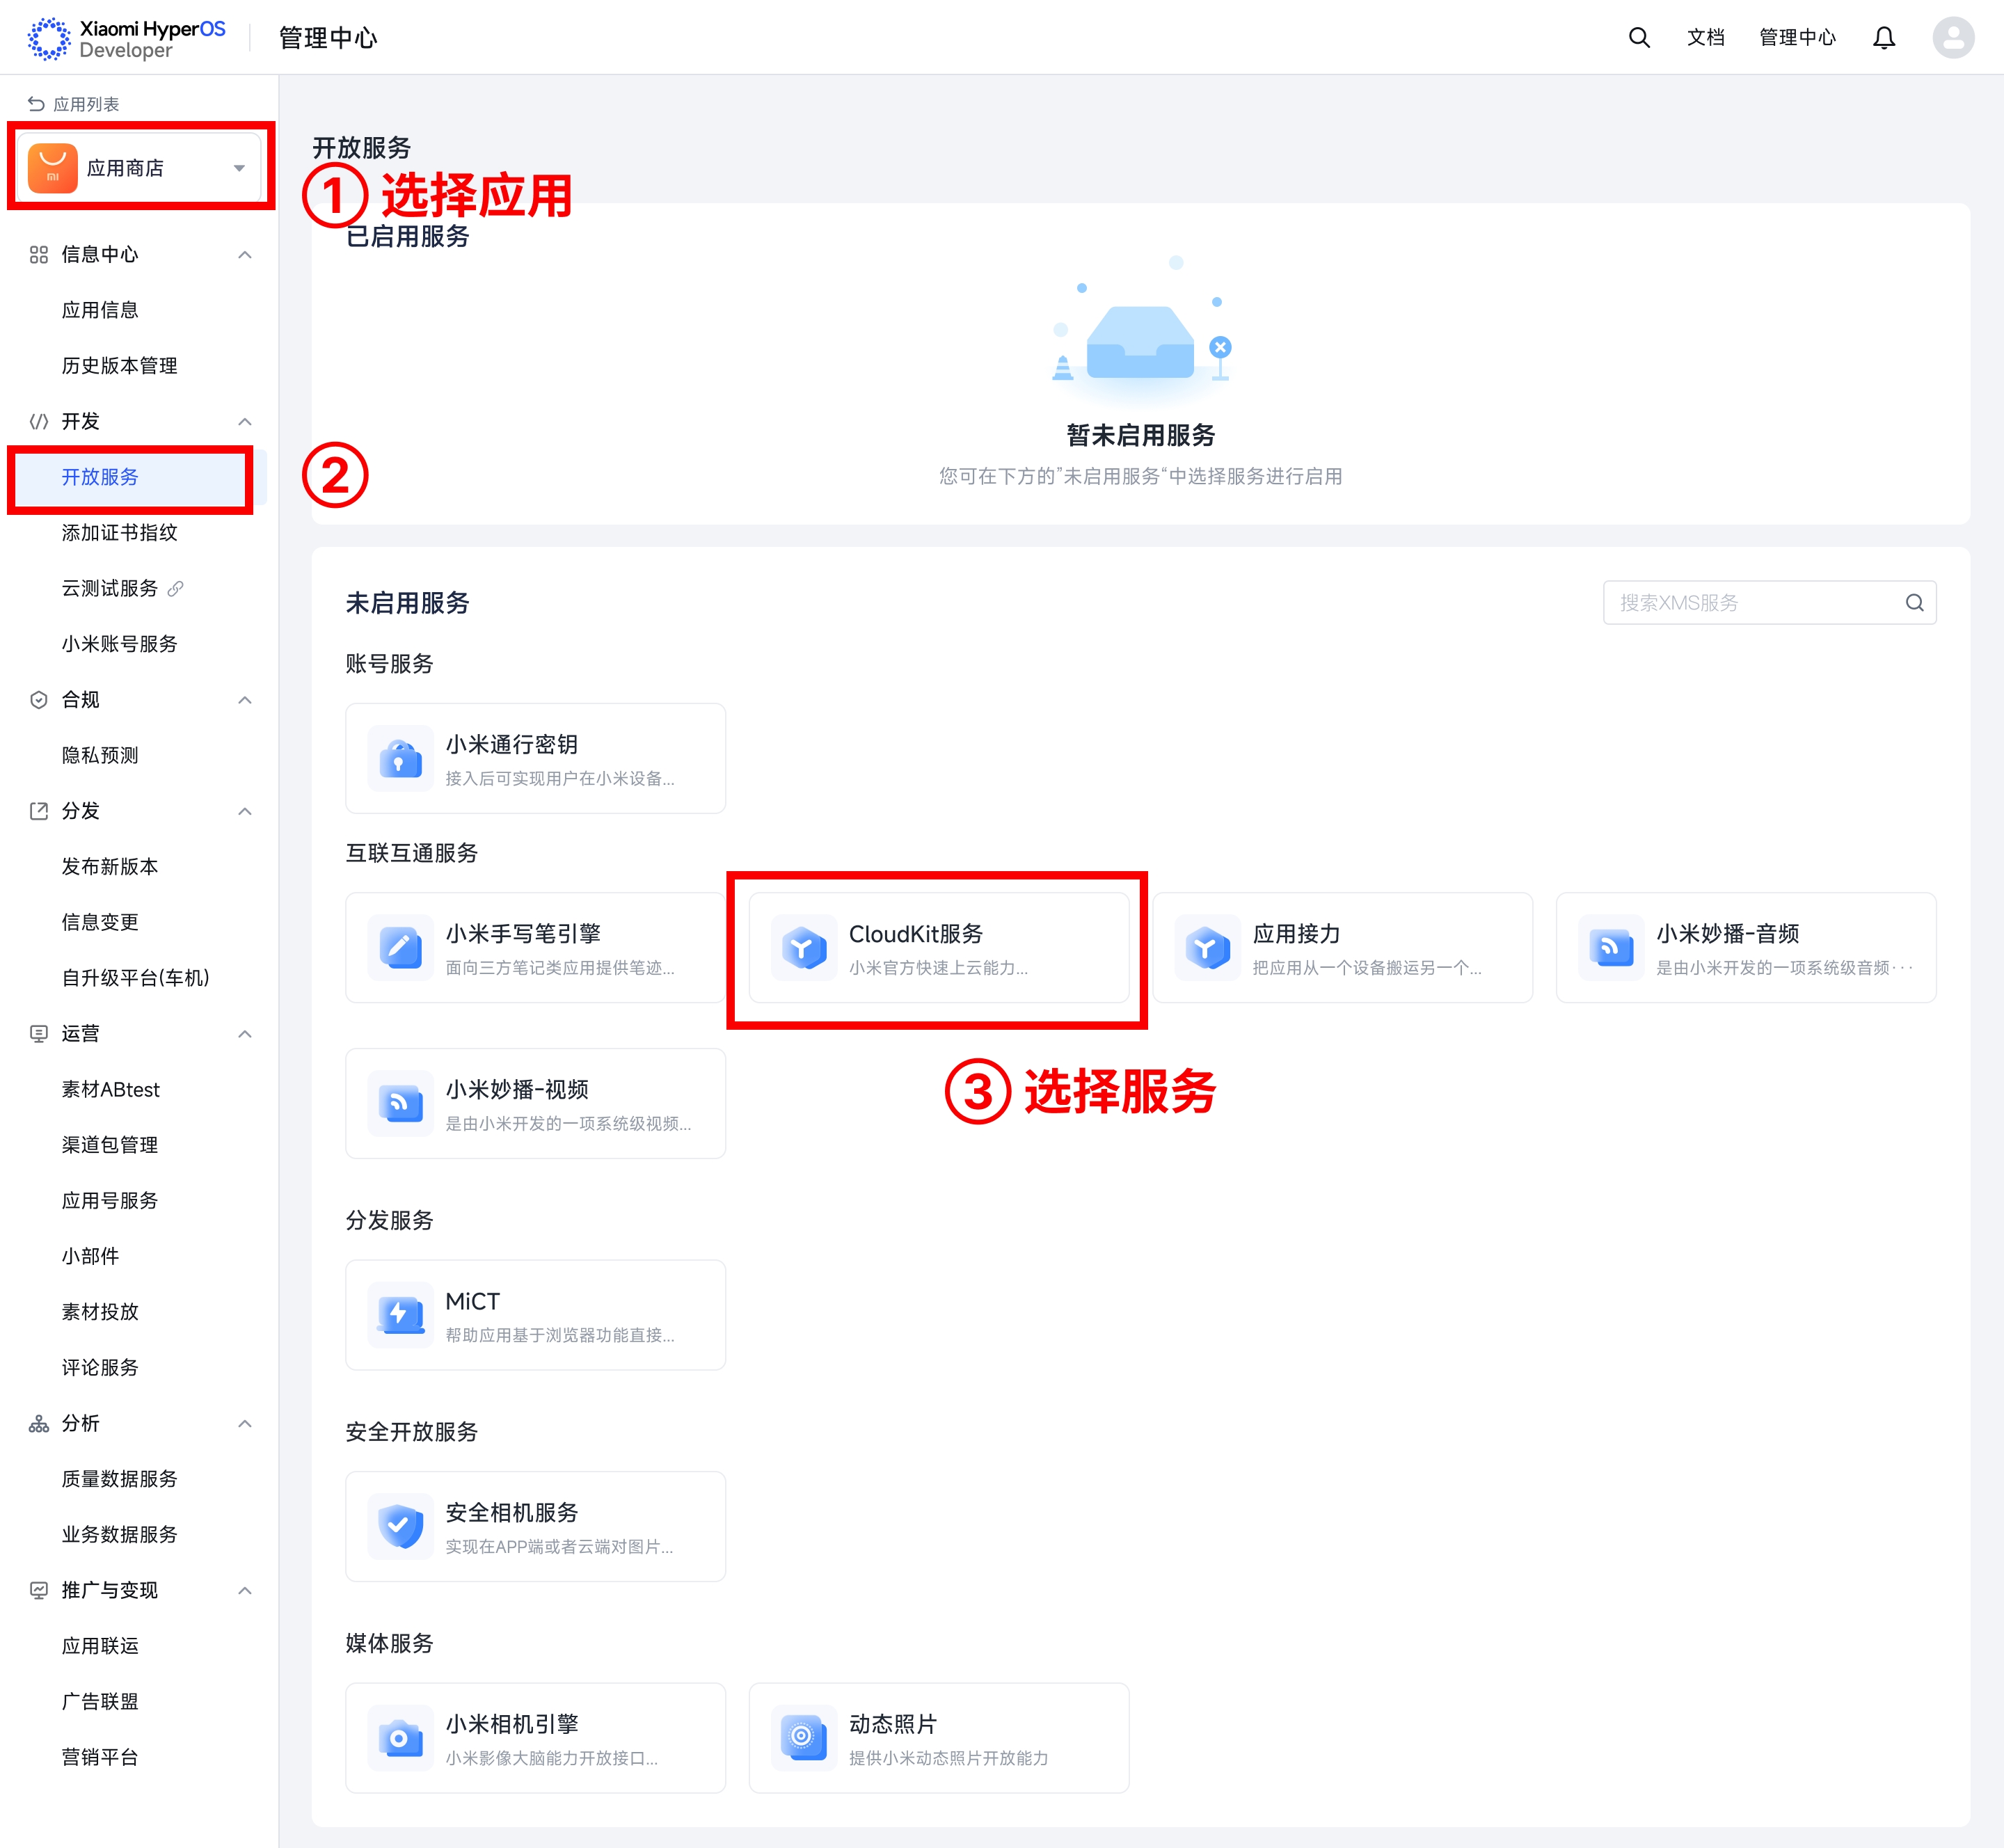Open 广告联盟 in the sidebar

pos(100,1701)
